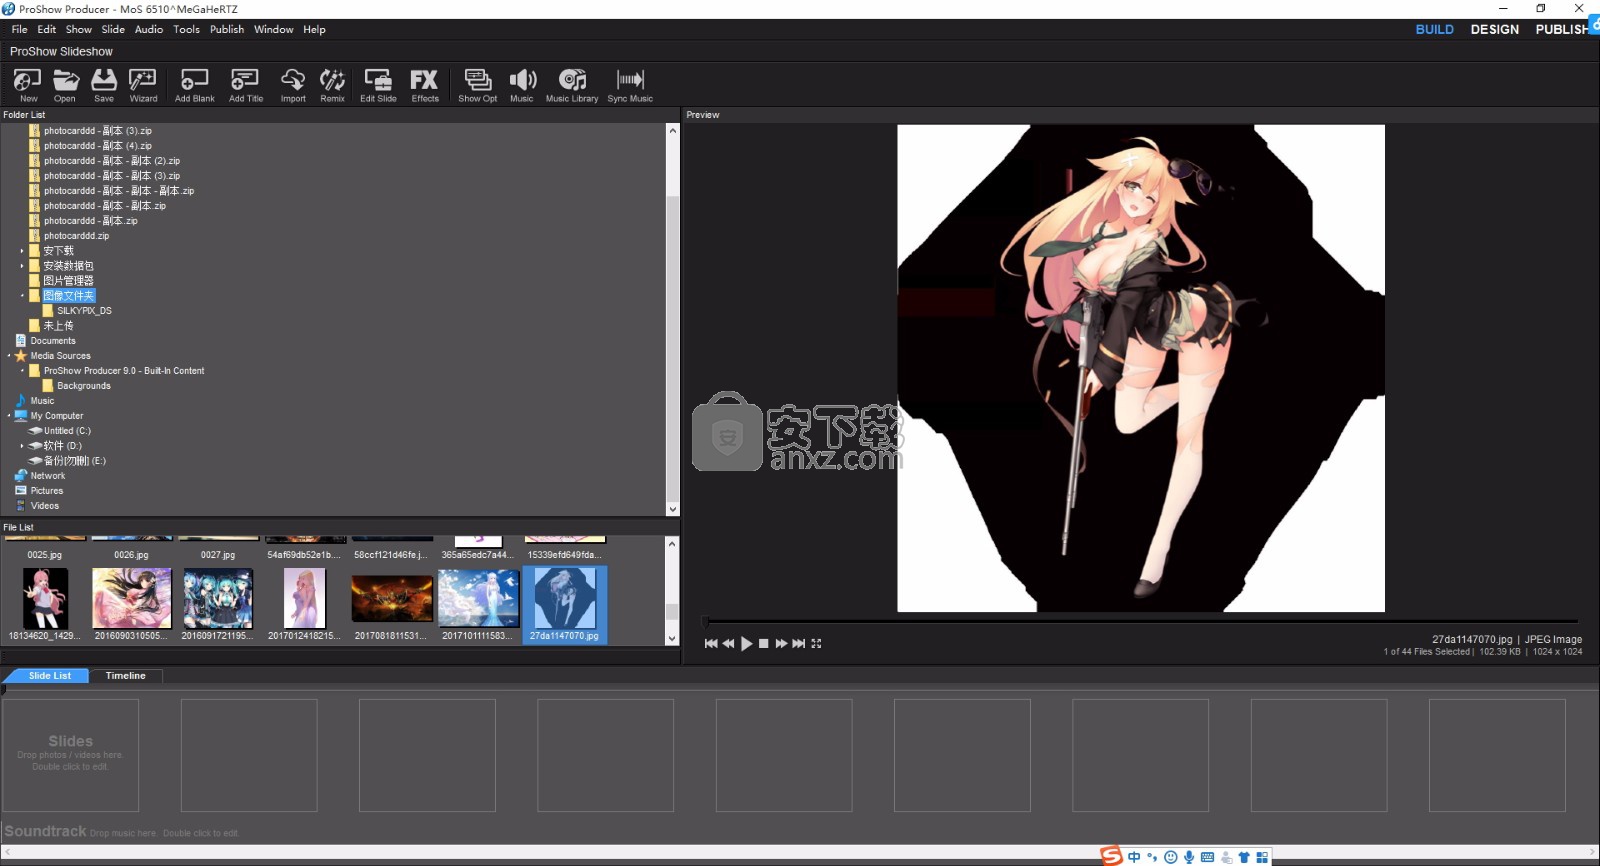
Task: Select the Documents tree item
Action: pyautogui.click(x=53, y=341)
